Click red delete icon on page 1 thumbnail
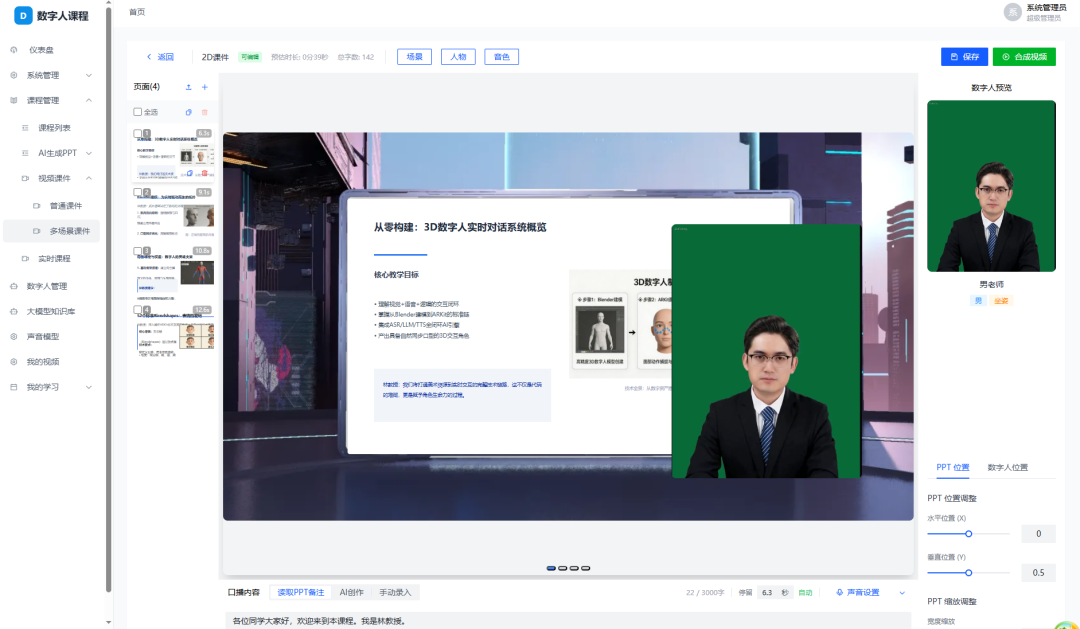Screen dimensions: 1080x629 point(205,174)
